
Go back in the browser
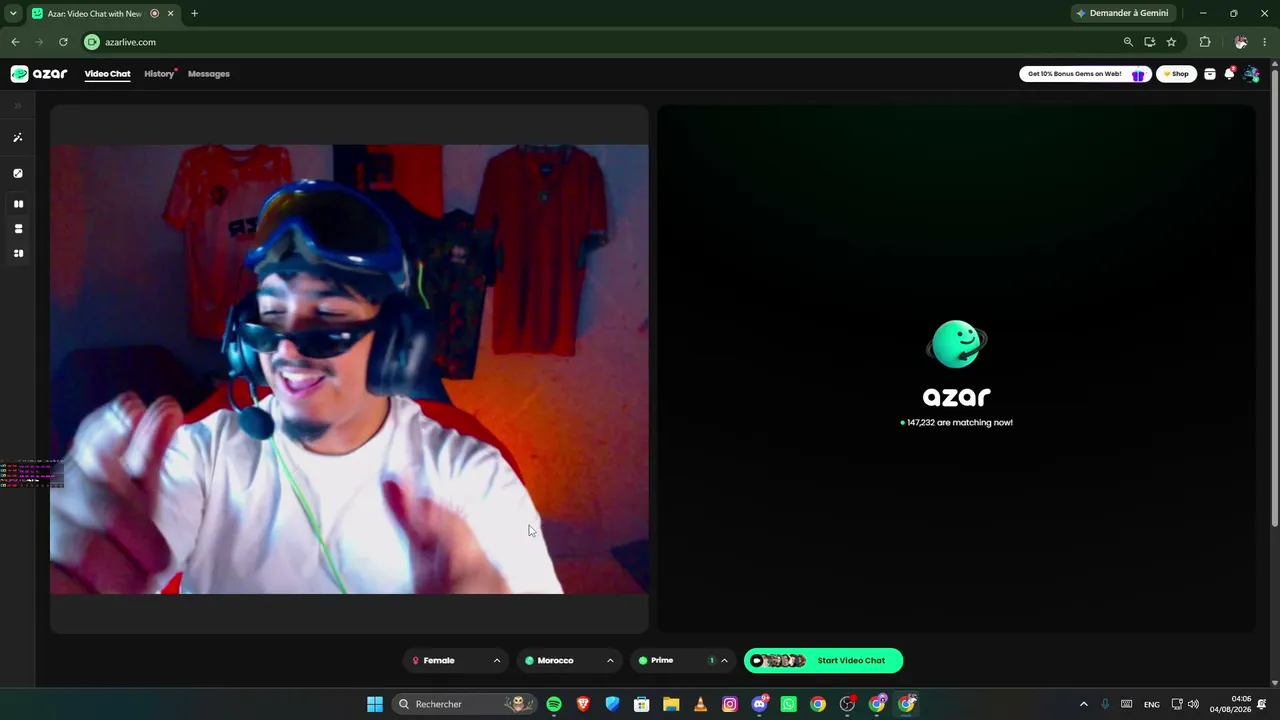pyautogui.click(x=15, y=42)
